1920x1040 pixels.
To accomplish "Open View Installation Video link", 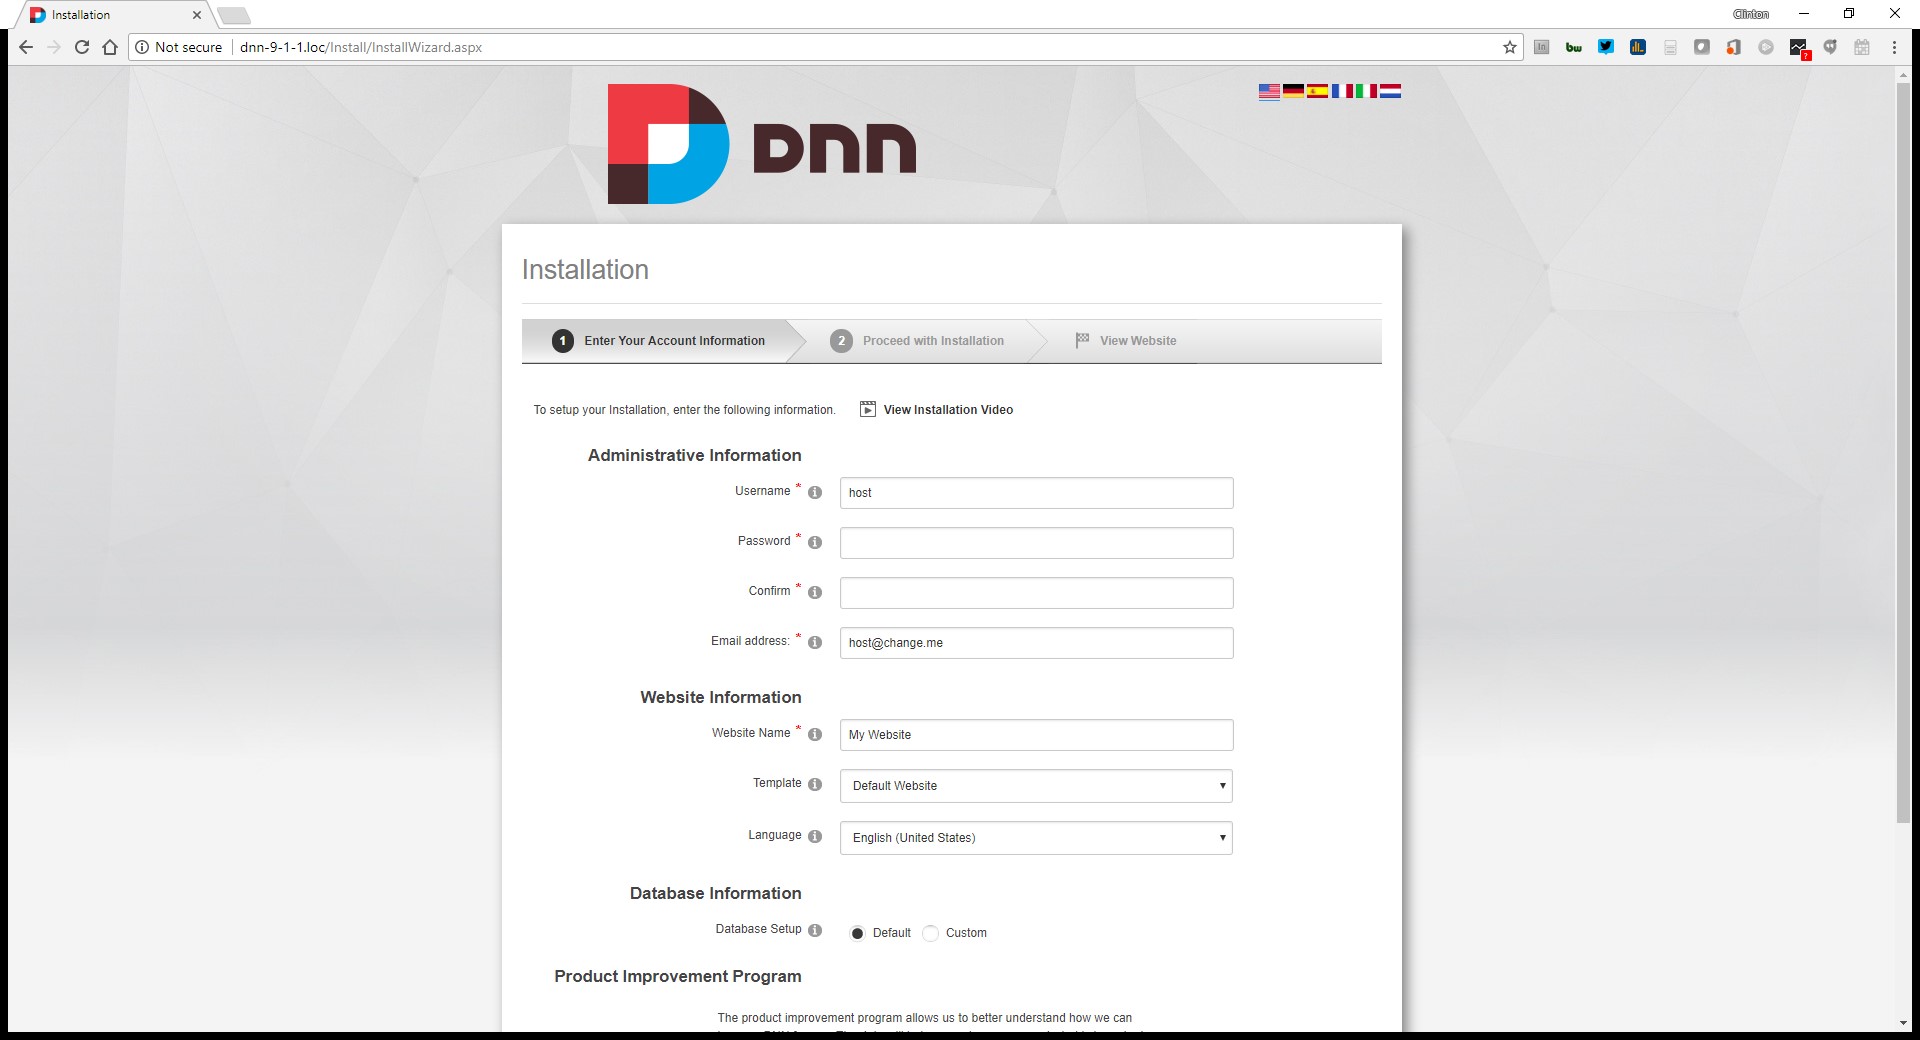I will tap(948, 410).
